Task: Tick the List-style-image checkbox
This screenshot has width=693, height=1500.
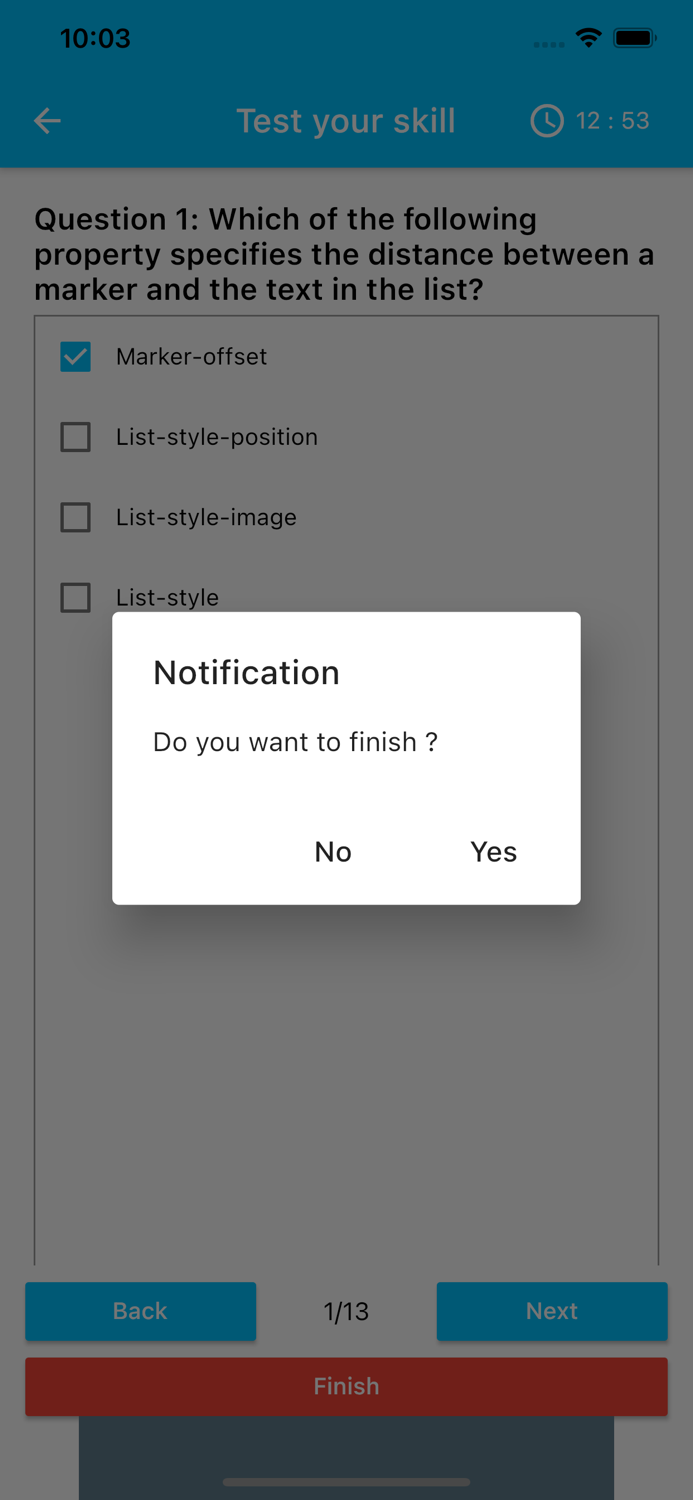Action: [x=76, y=517]
